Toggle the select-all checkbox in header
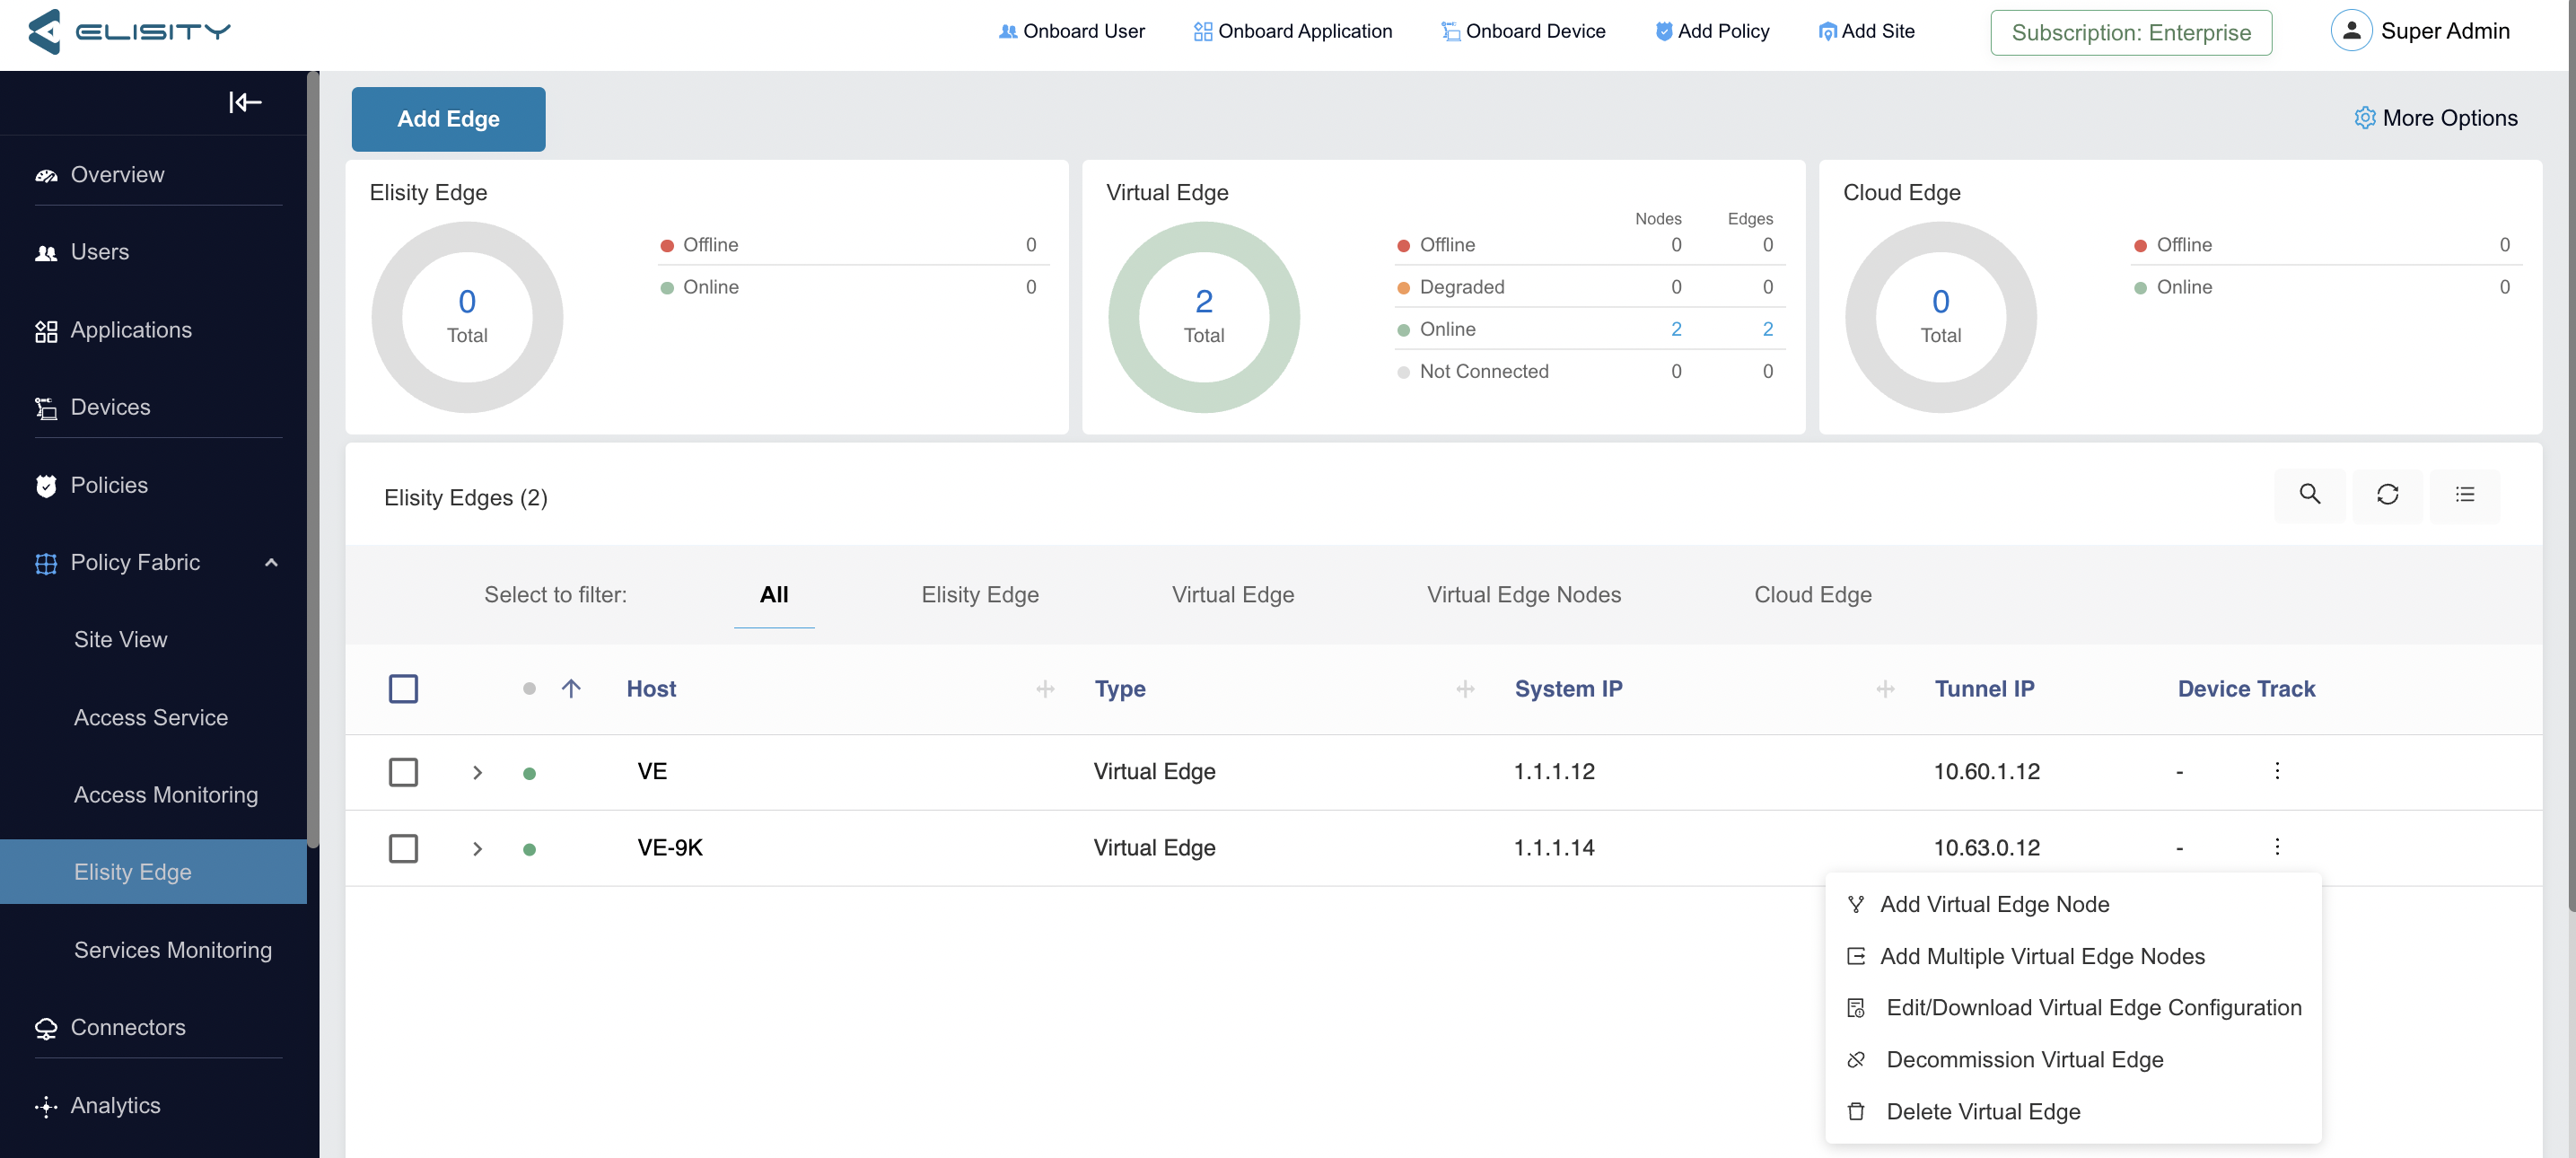 coord(403,689)
